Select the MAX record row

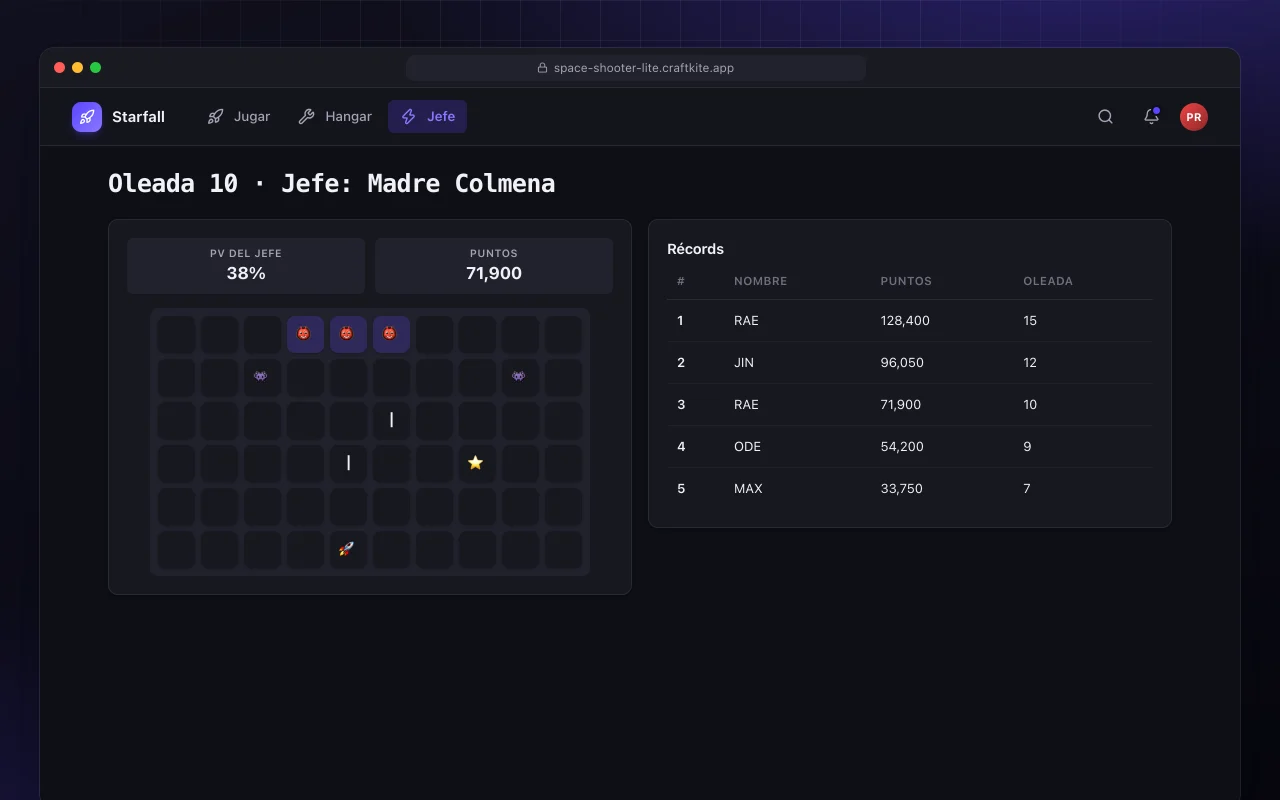(x=910, y=489)
